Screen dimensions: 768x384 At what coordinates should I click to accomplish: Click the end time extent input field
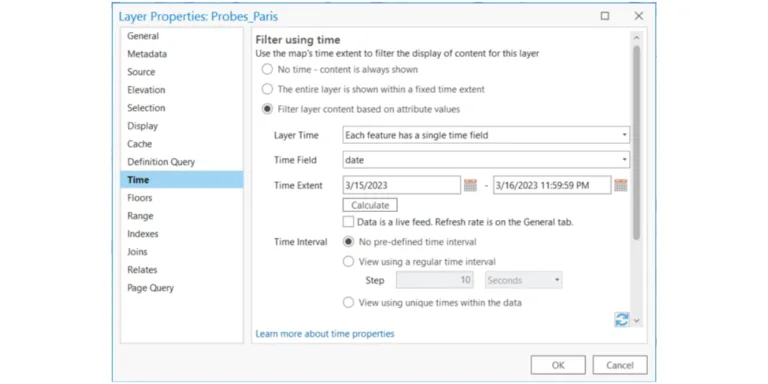coord(552,185)
